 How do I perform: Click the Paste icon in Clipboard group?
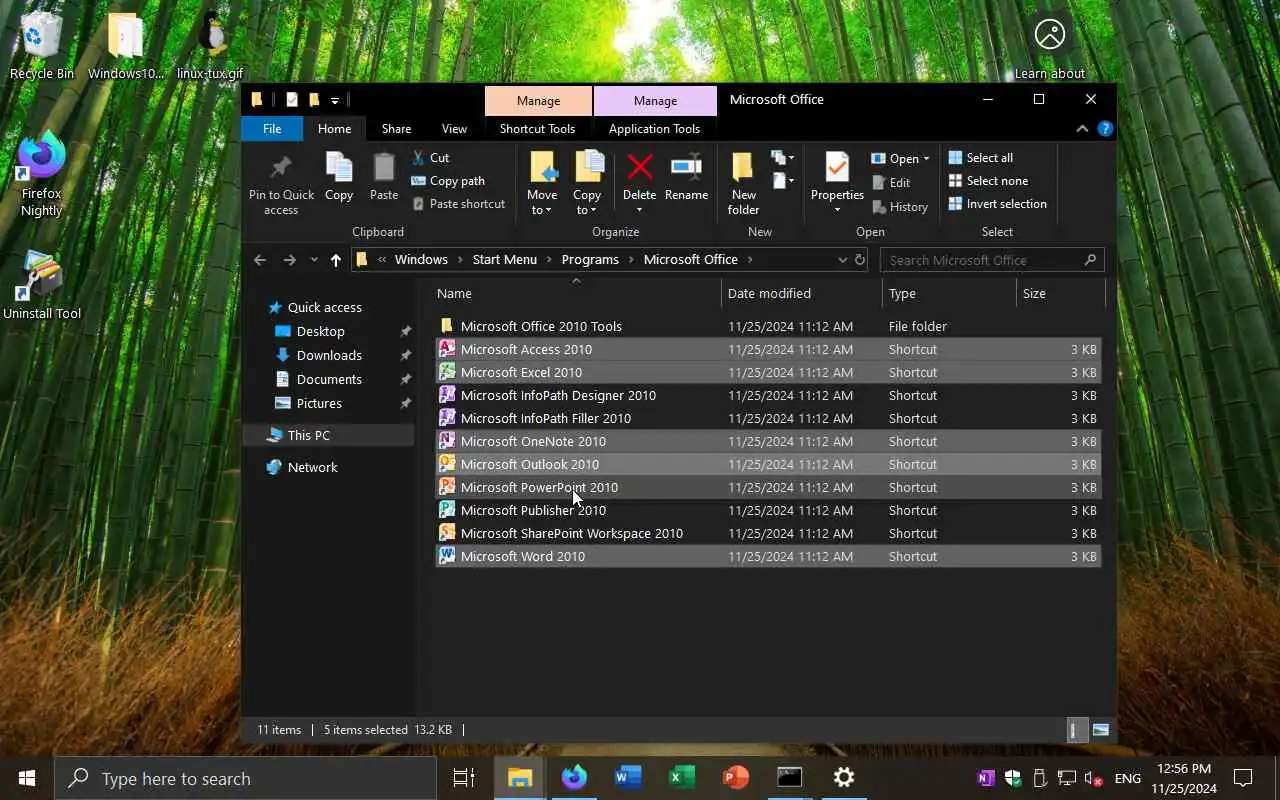point(384,168)
